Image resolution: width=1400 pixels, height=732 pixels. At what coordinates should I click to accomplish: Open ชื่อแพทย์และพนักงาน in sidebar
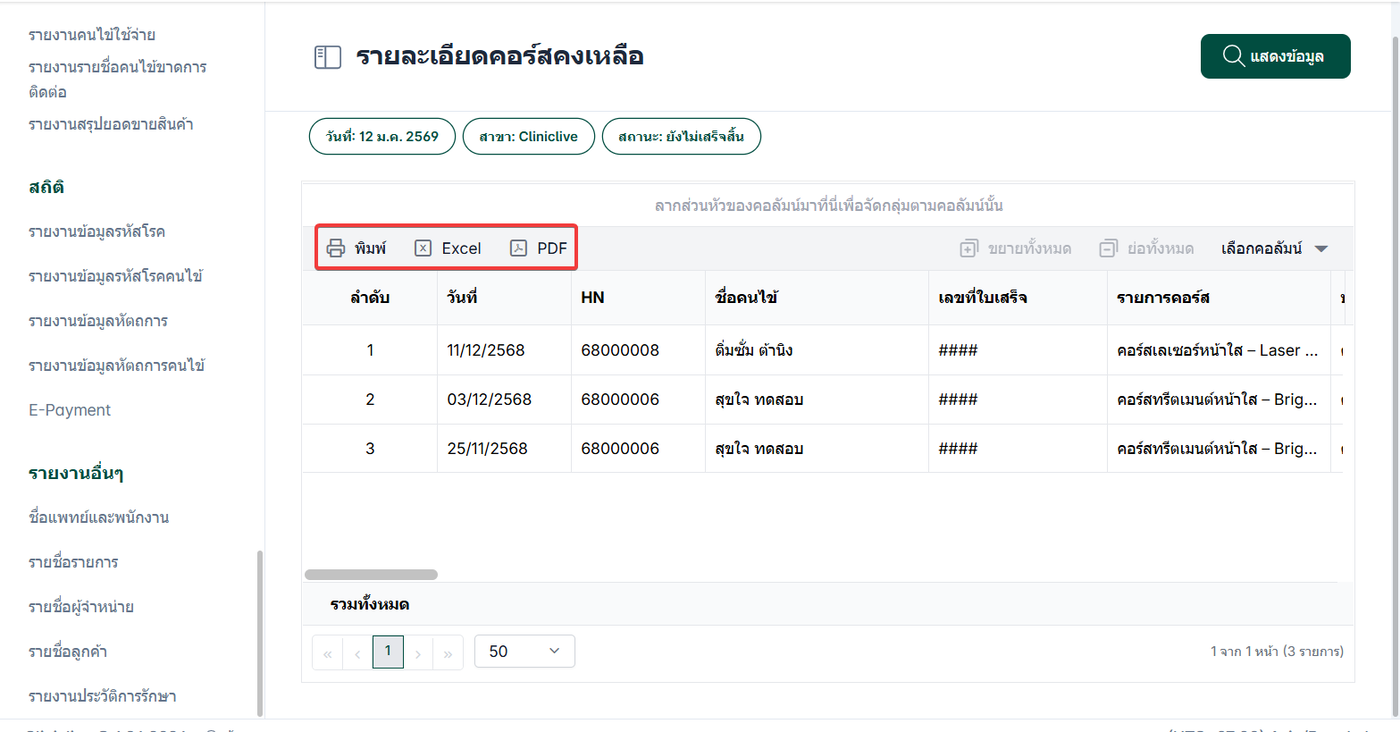(99, 517)
